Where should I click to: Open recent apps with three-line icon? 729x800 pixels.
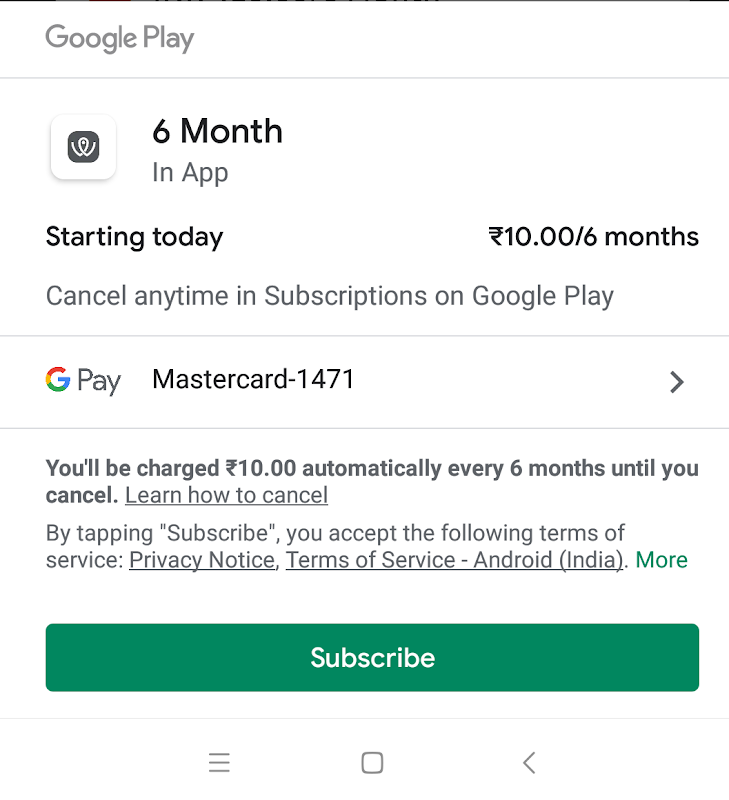pos(220,763)
